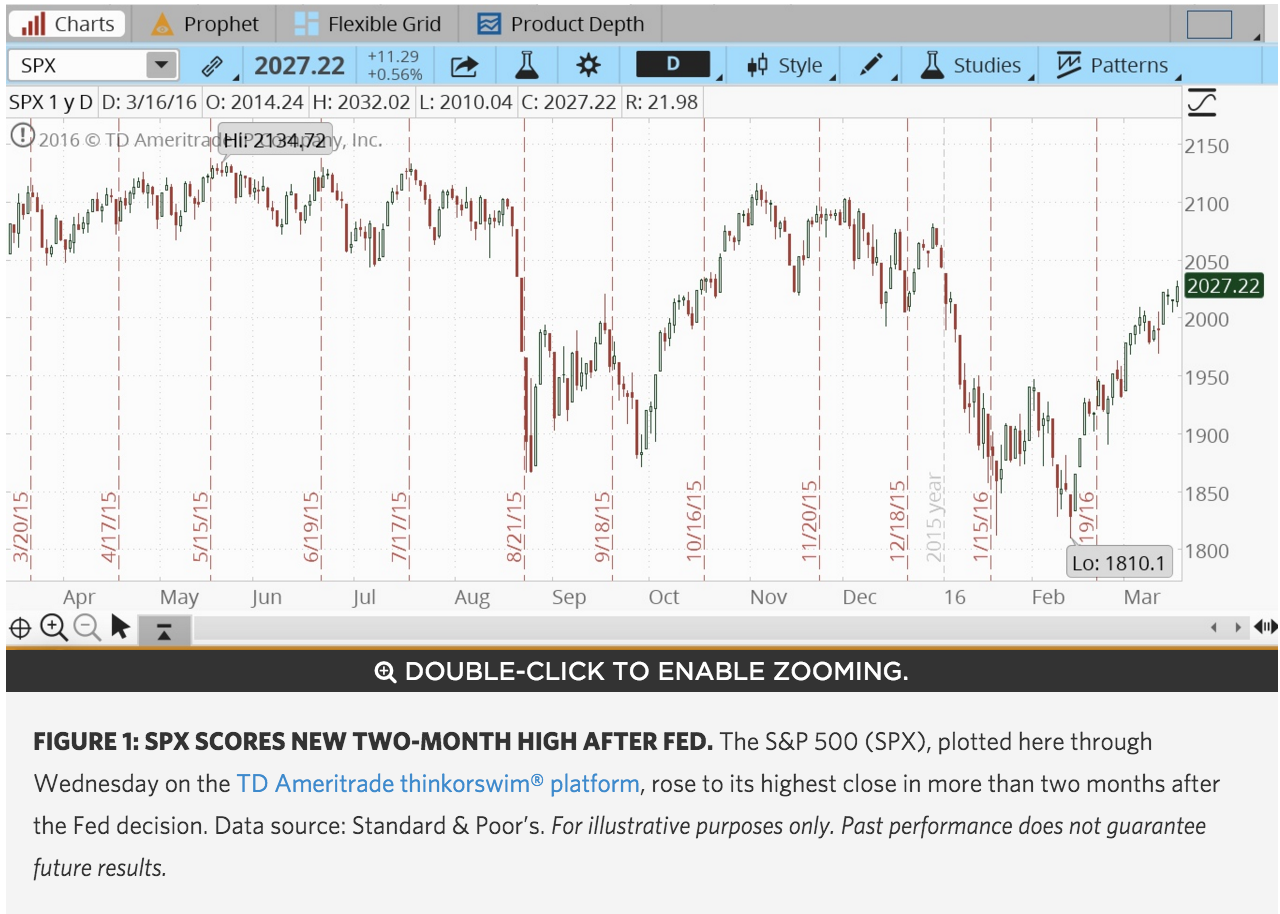The height and width of the screenshot is (914, 1280).
Task: Click the share arrow icon in toolbar
Action: click(465, 66)
